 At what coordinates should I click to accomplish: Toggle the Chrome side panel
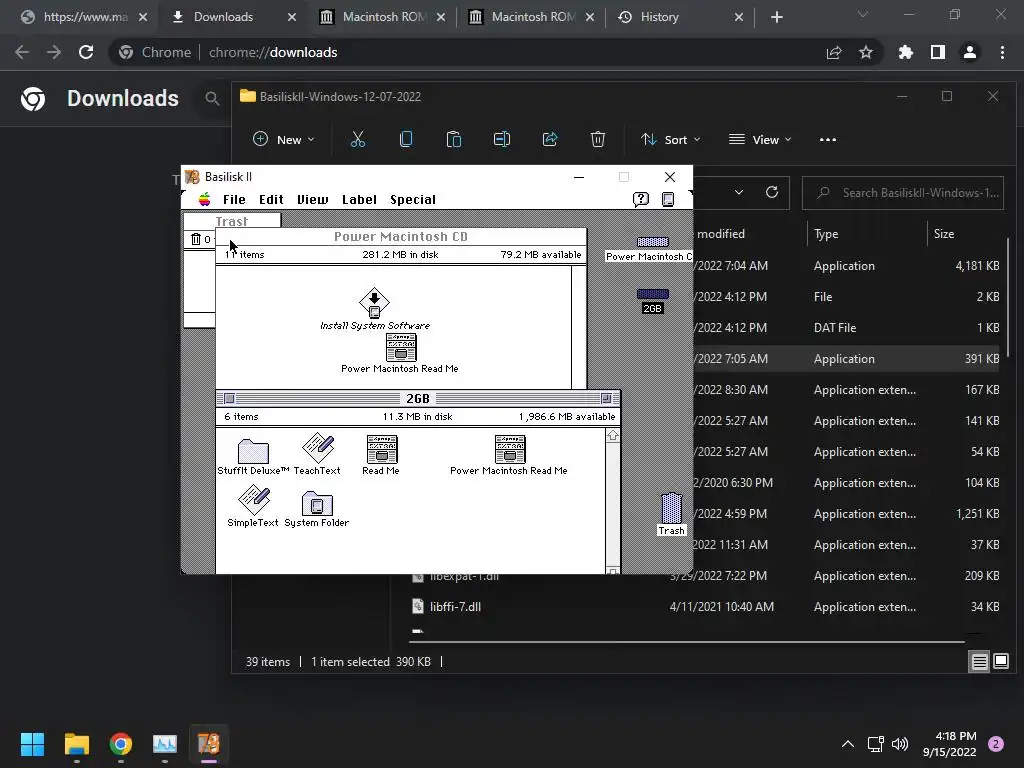pyautogui.click(x=938, y=52)
